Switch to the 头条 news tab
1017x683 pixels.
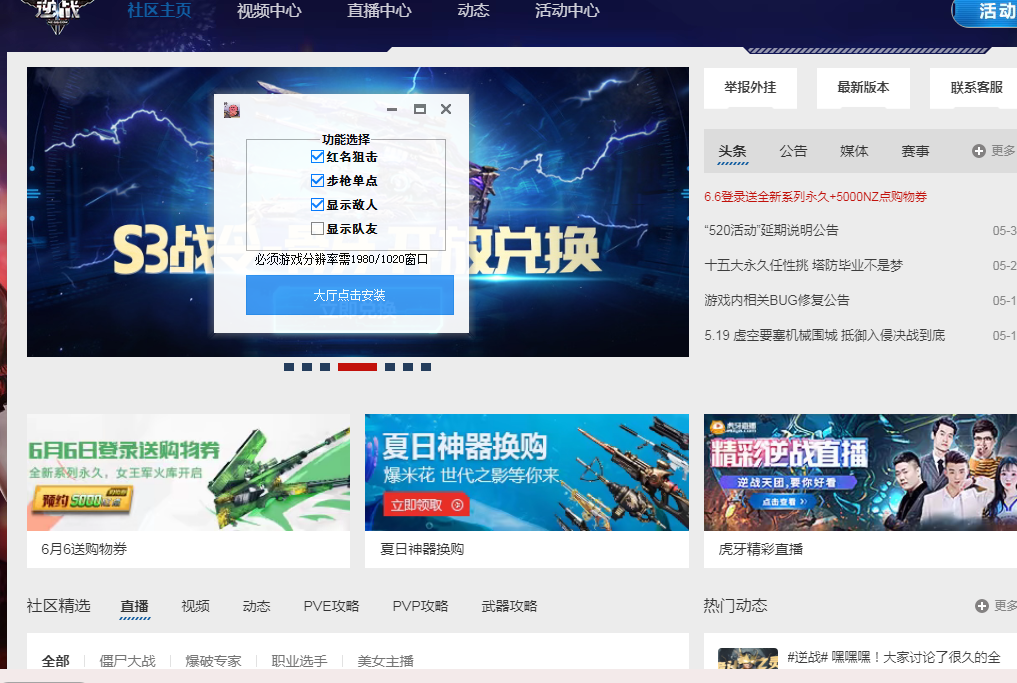732,151
